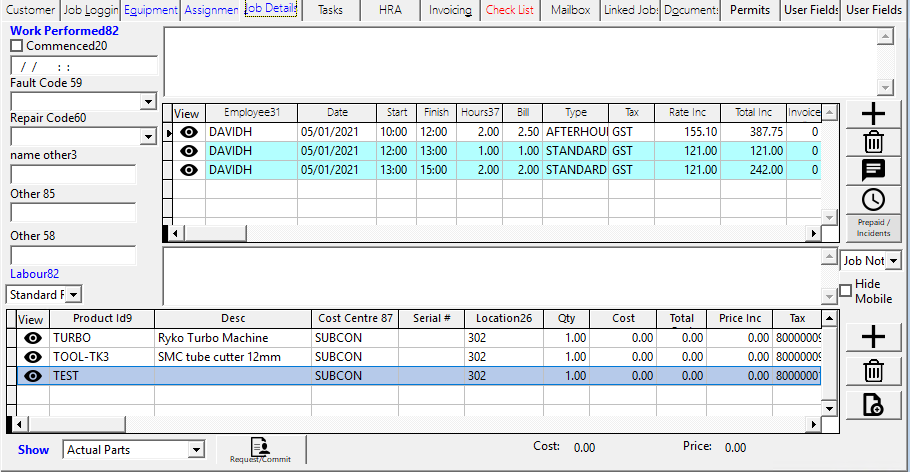The image size is (910, 472).
Task: Open labour notes comment icon
Action: pyautogui.click(x=873, y=170)
